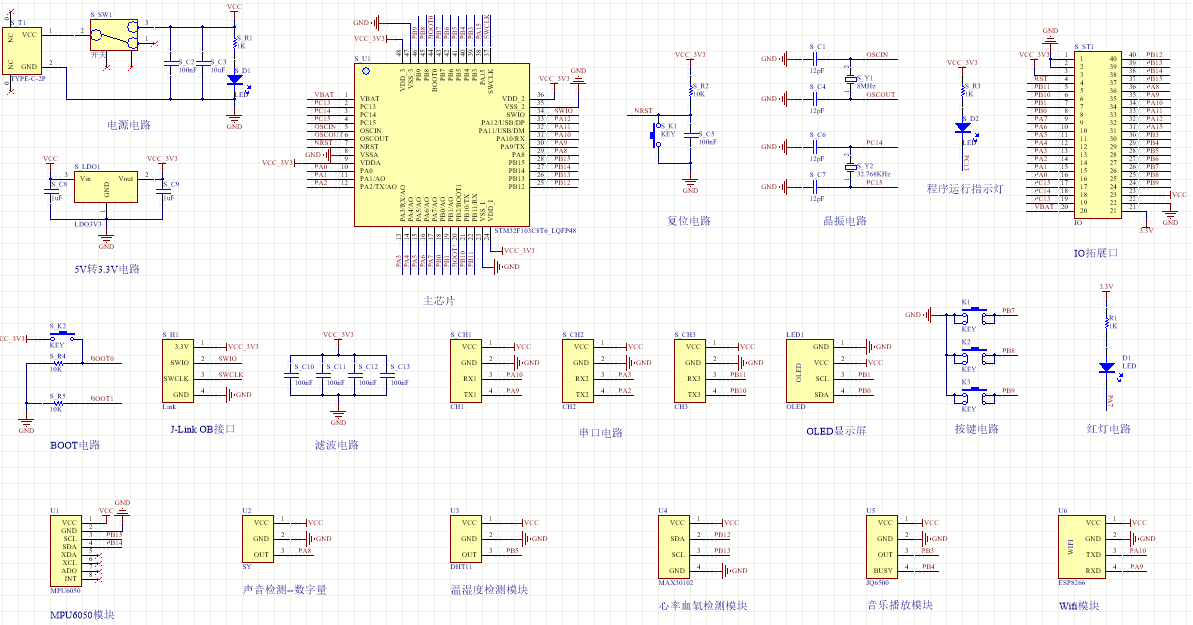
Task: Click the S_CH3 serial connector block
Action: [689, 371]
